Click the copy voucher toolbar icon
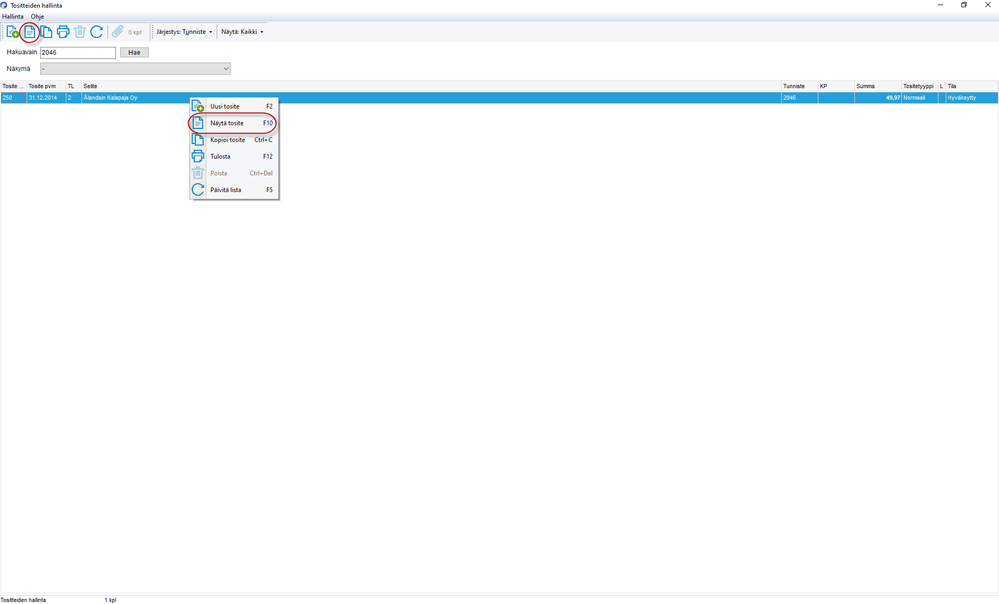Image resolution: width=999 pixels, height=604 pixels. coord(46,32)
